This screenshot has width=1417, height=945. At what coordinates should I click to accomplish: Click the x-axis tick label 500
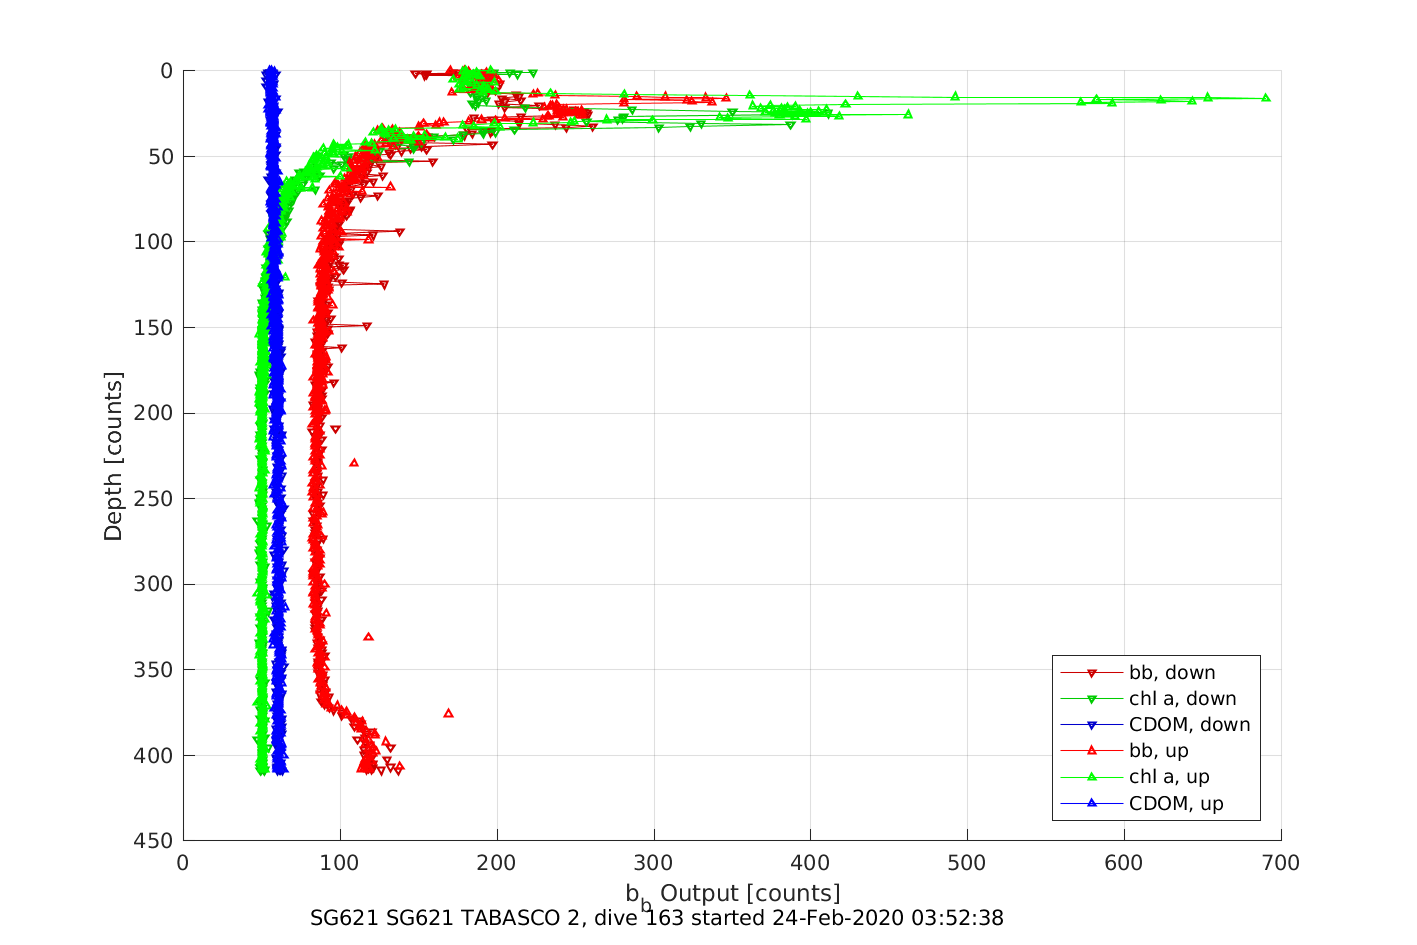[967, 863]
